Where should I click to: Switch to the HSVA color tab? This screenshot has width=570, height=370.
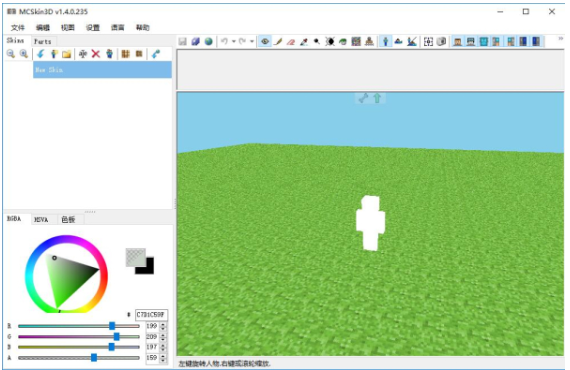point(41,220)
